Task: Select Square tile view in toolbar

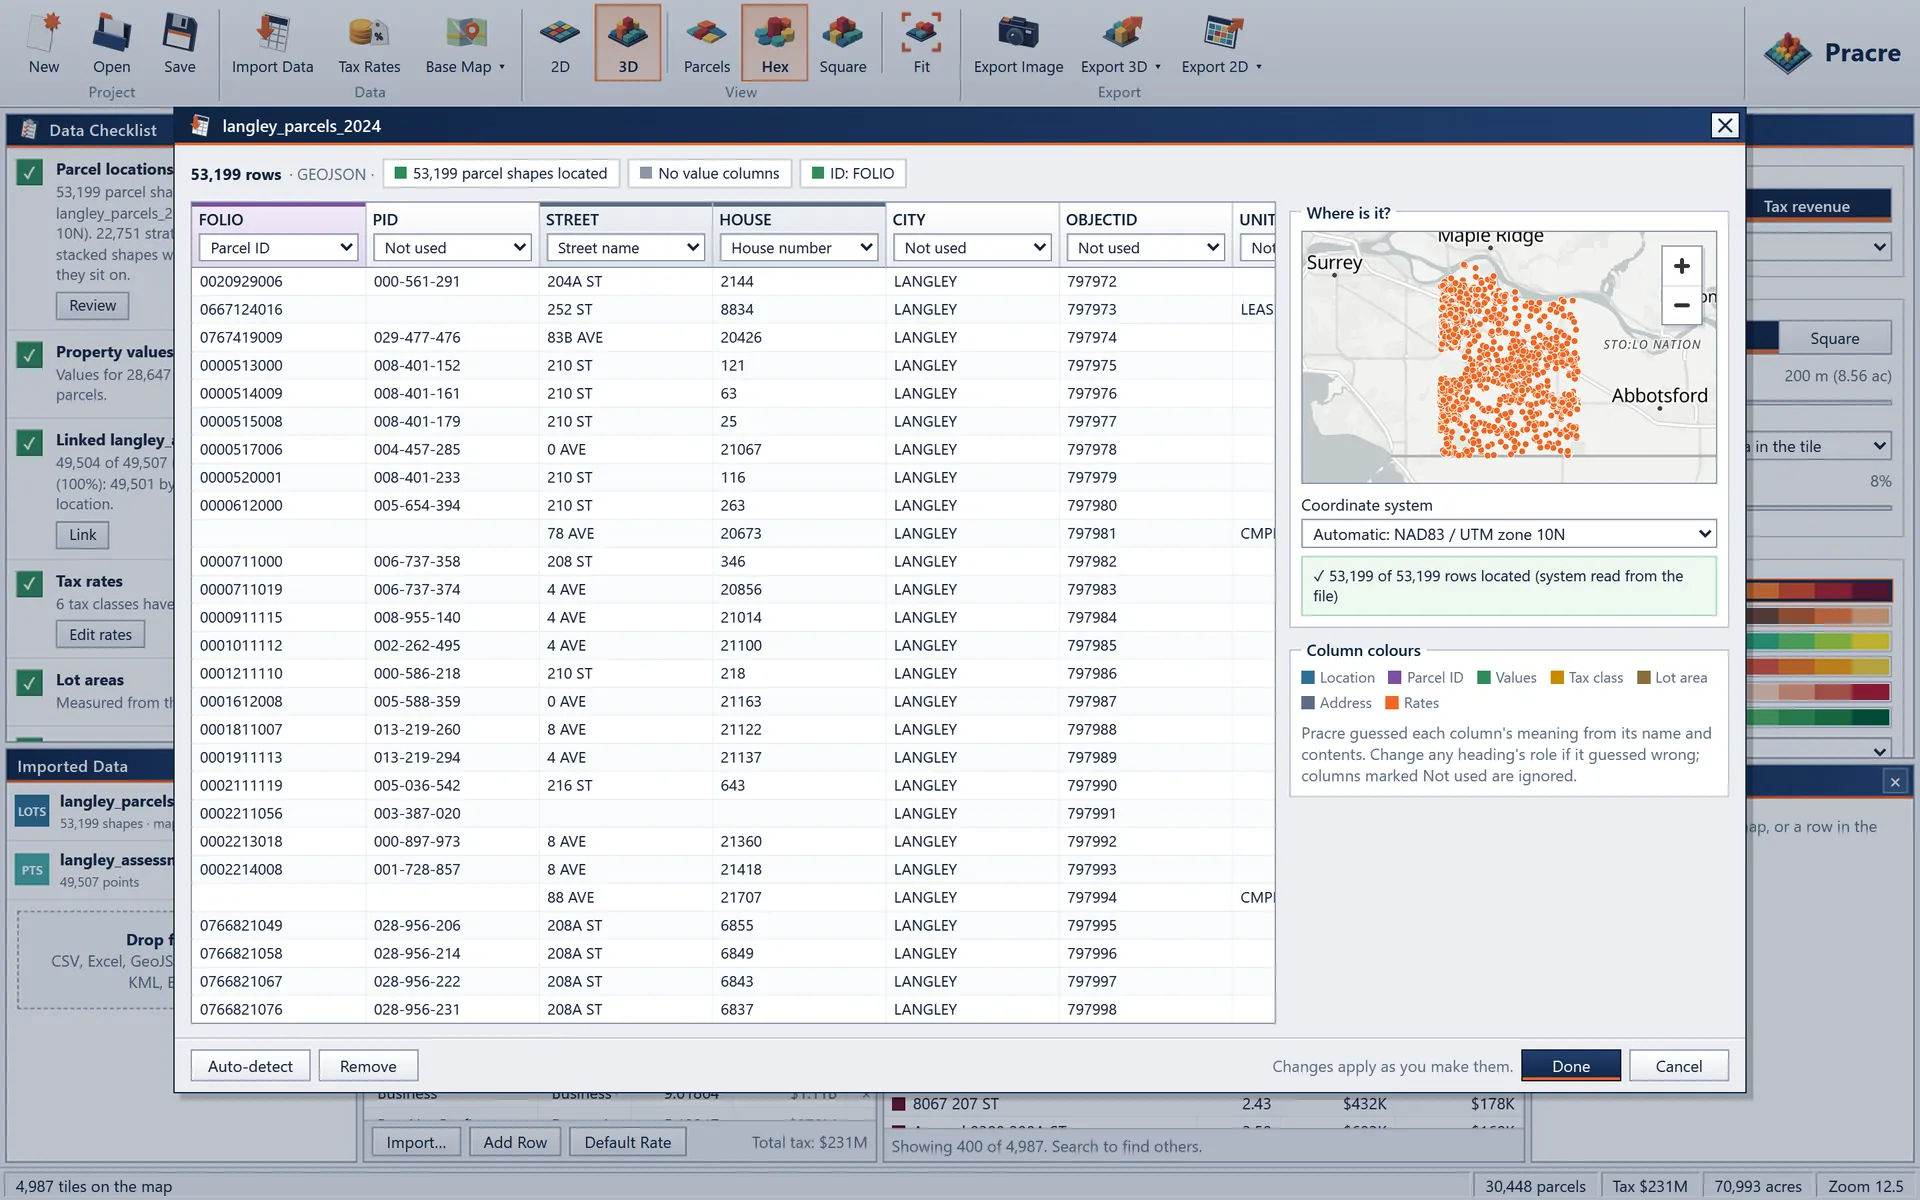Action: click(x=843, y=45)
